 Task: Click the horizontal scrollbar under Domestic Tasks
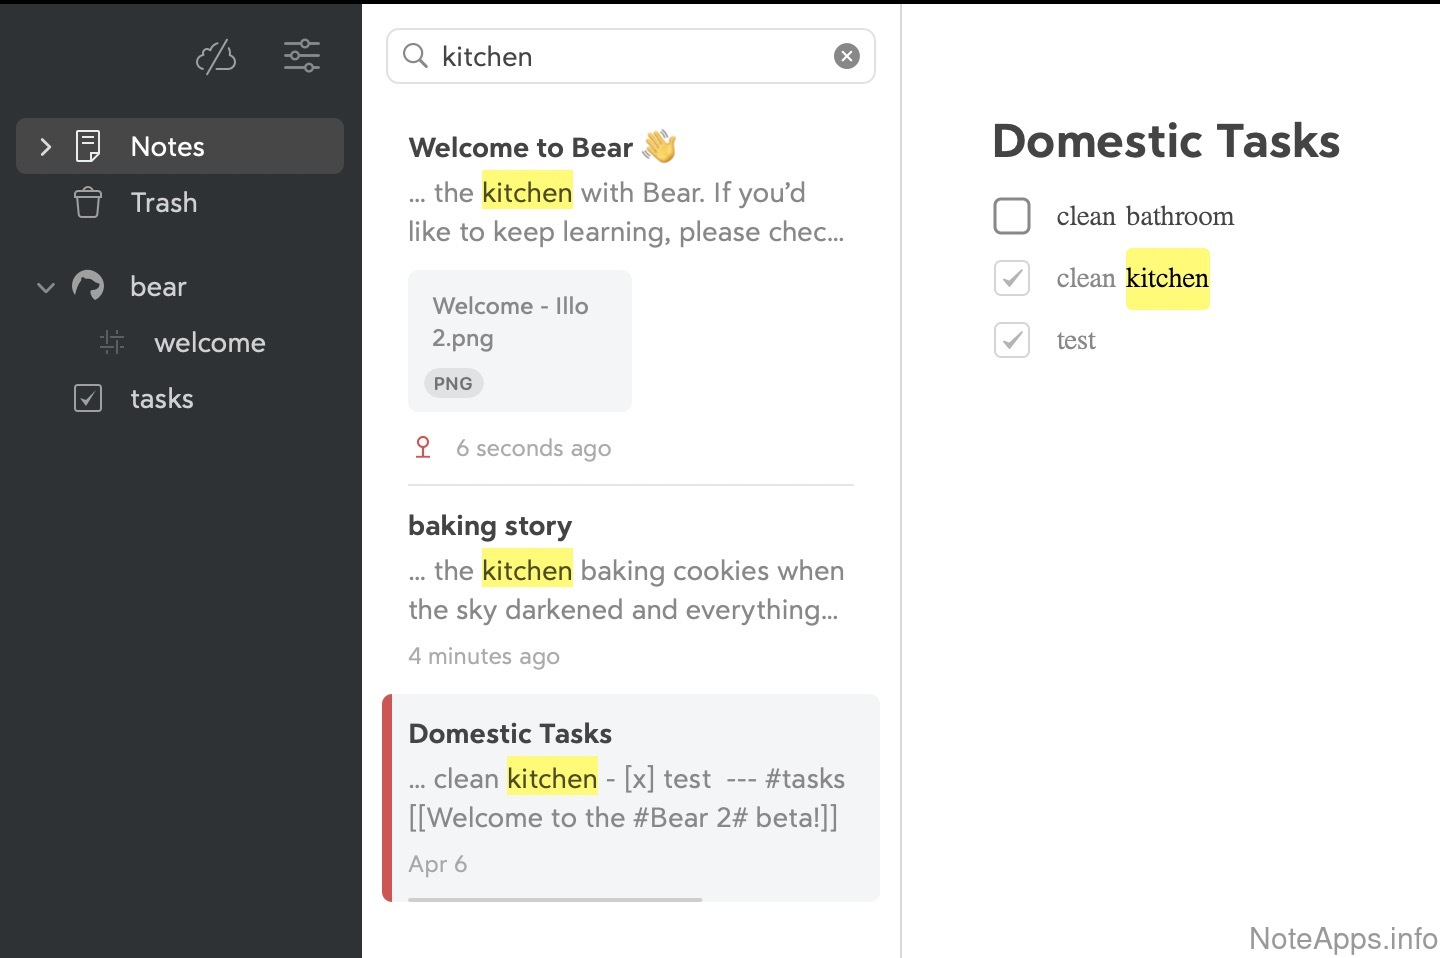point(555,899)
